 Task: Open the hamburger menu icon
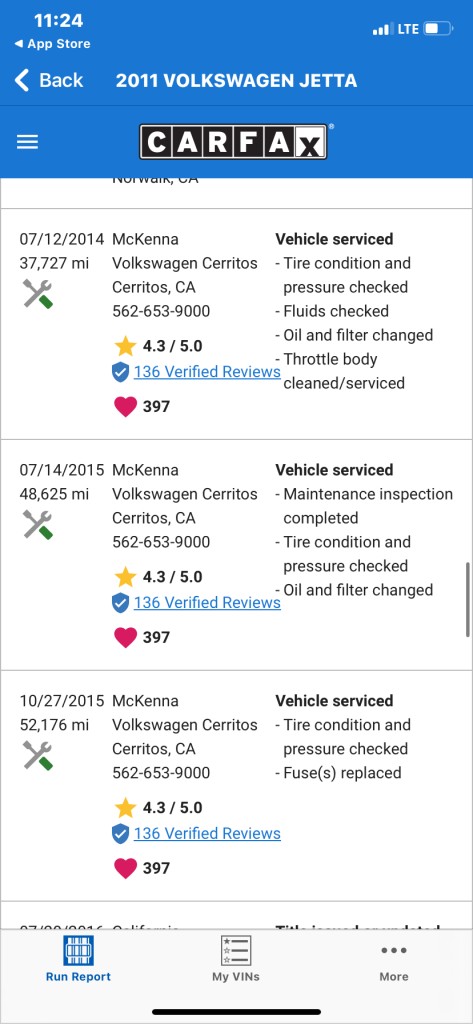pyautogui.click(x=27, y=142)
